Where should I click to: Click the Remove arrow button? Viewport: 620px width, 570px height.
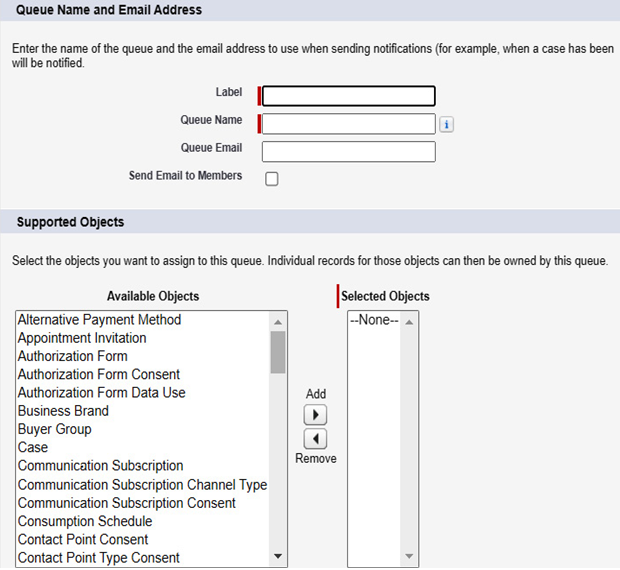pos(315,439)
